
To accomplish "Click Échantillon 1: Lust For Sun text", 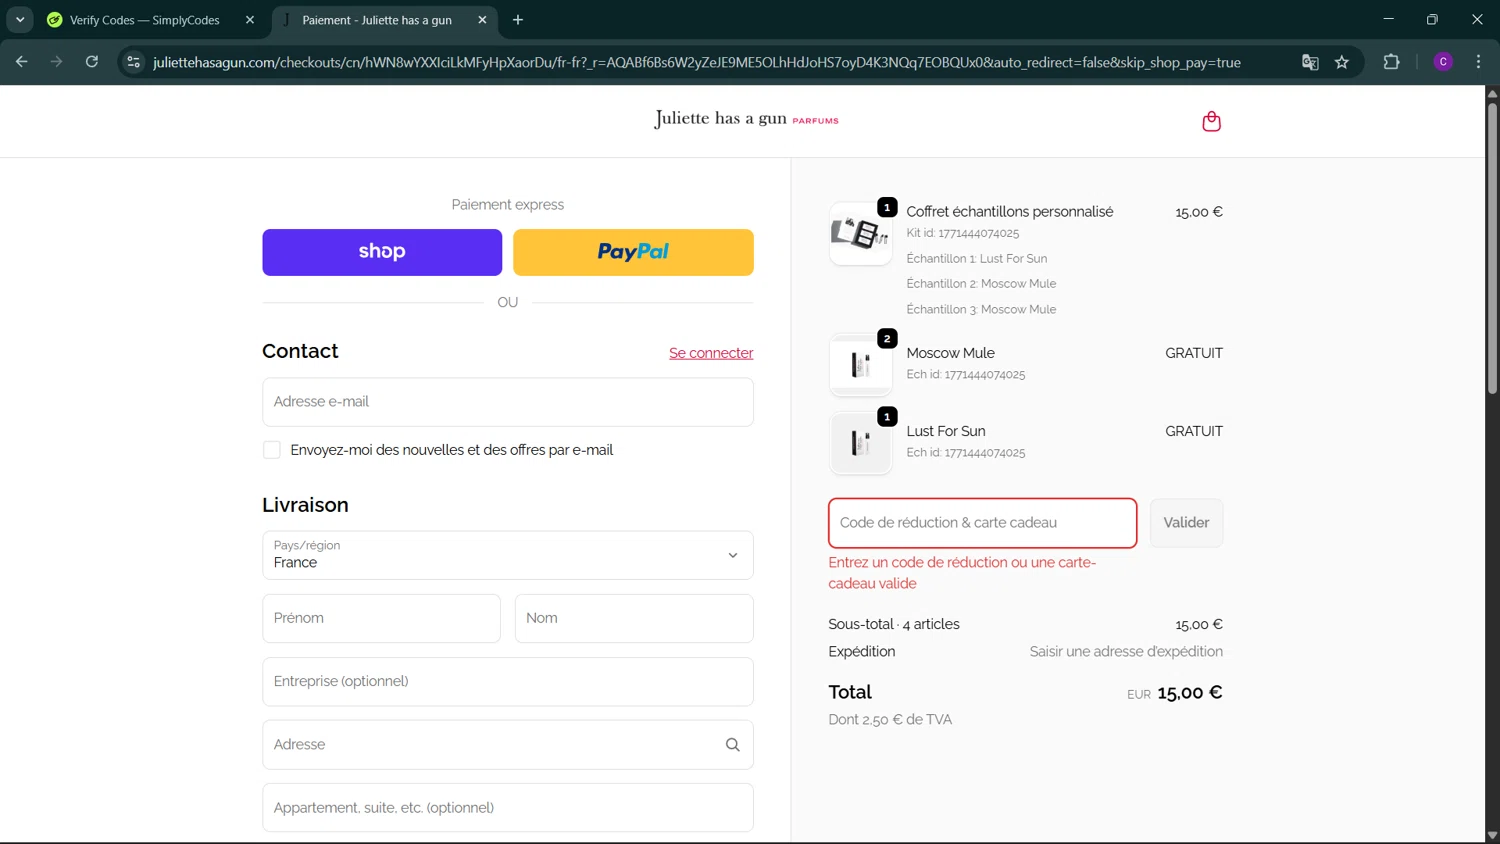I will (977, 258).
